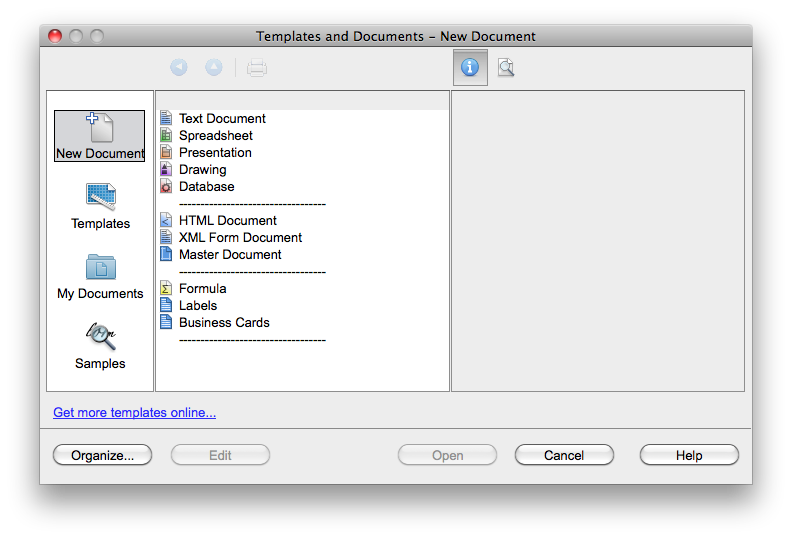Select the "Formula" entry
This screenshot has width=792, height=539.
click(203, 288)
